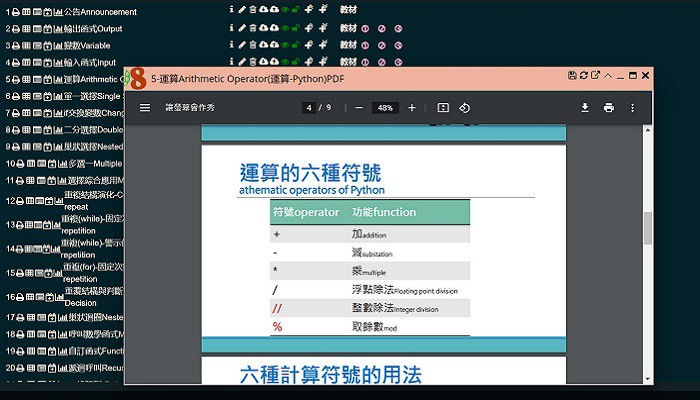700x400 pixels.
Task: Toggle the green lock on Output row
Action: click(x=295, y=29)
